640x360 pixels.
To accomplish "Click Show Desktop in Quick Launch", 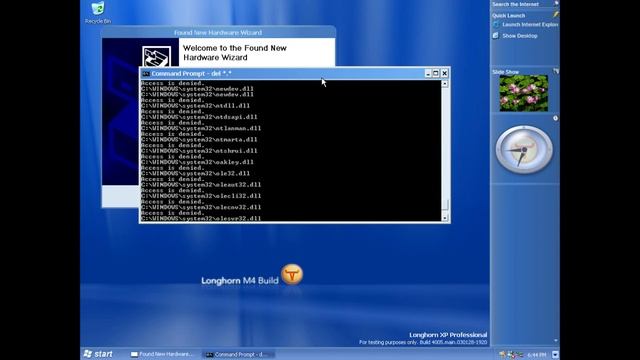I will [x=520, y=36].
